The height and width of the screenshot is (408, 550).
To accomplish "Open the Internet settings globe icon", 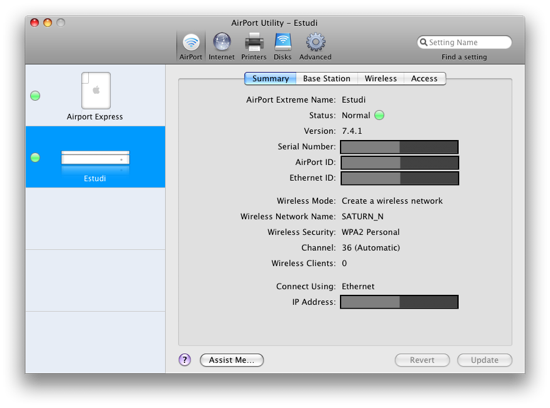I will pyautogui.click(x=222, y=42).
